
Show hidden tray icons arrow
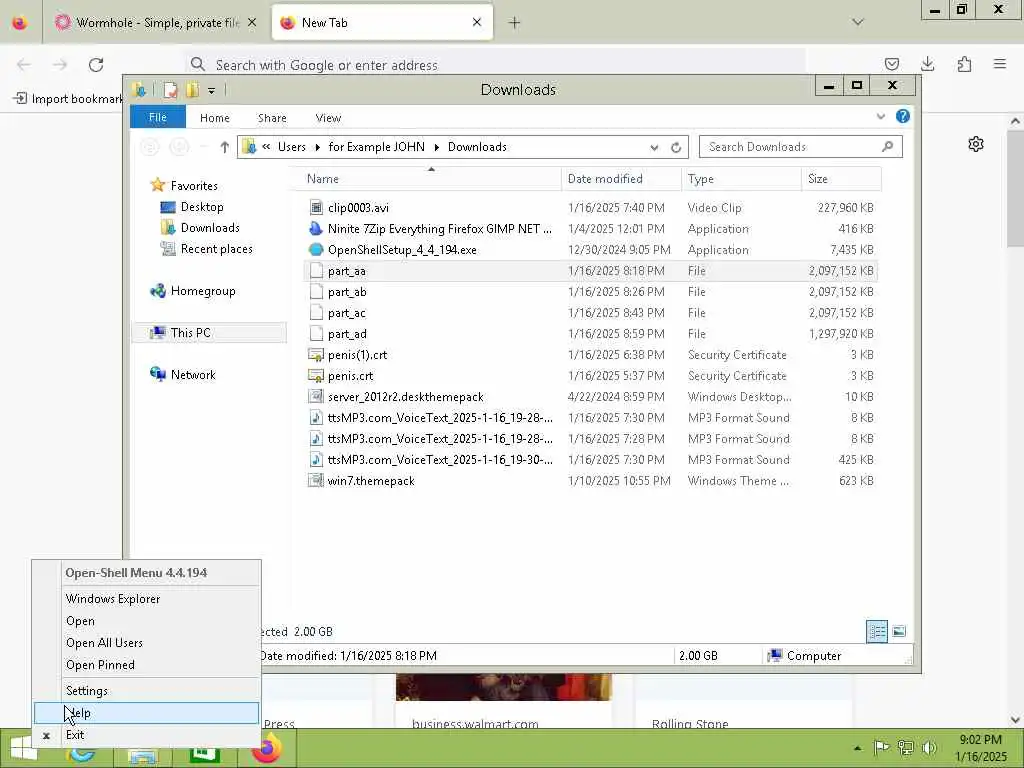pos(857,748)
